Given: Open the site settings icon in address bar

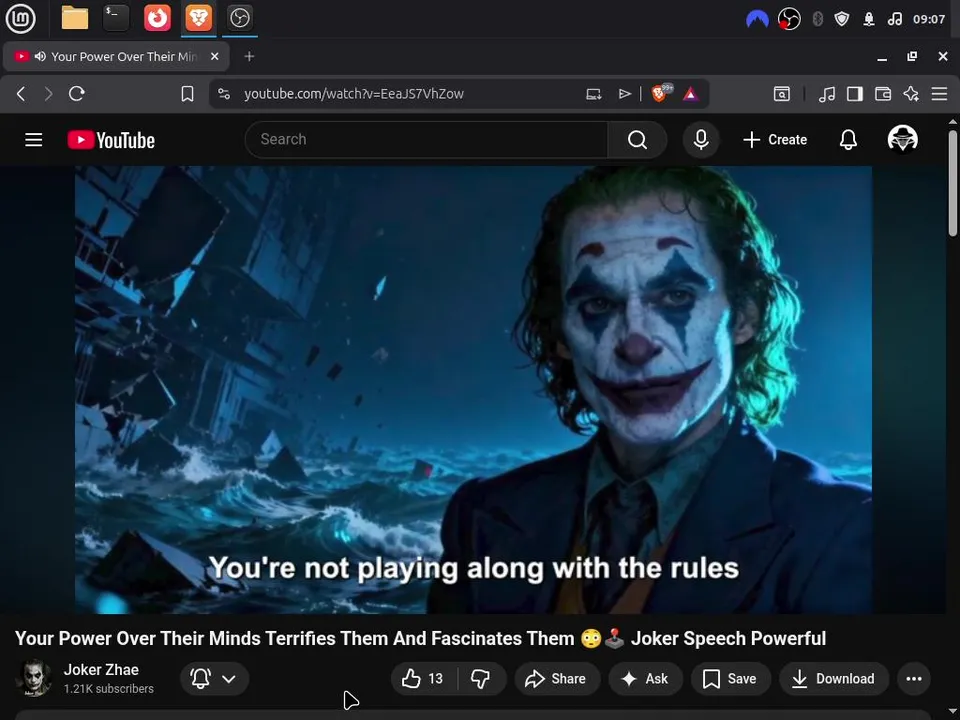Looking at the screenshot, I should 224,94.
